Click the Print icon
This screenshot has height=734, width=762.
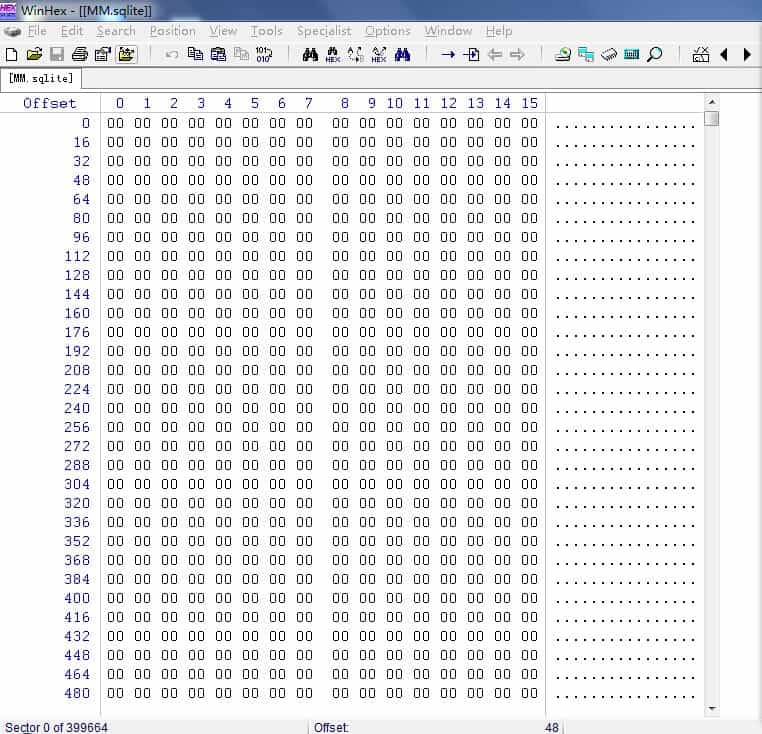80,54
